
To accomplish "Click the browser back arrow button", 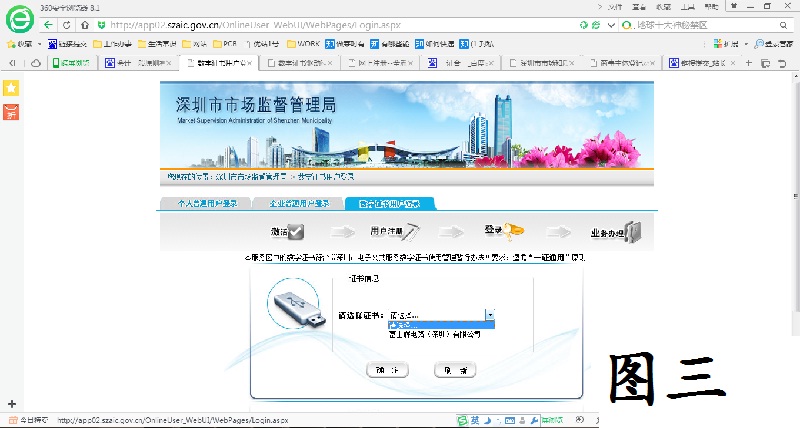I will [x=49, y=24].
